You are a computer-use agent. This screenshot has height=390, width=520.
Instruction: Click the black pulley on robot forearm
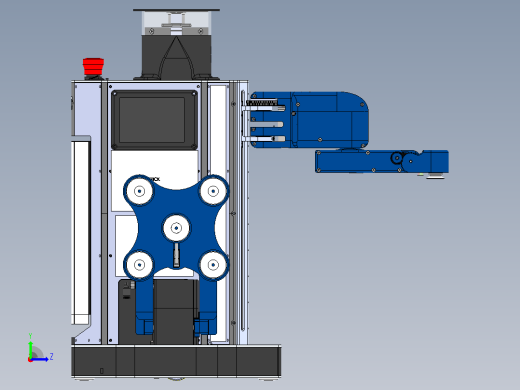[x=397, y=158]
